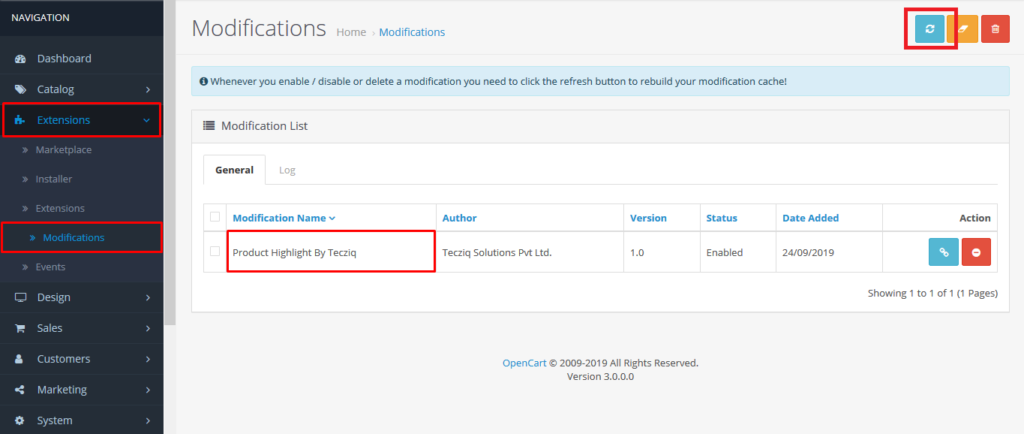The height and width of the screenshot is (434, 1024).
Task: Select the General tab
Action: [234, 170]
